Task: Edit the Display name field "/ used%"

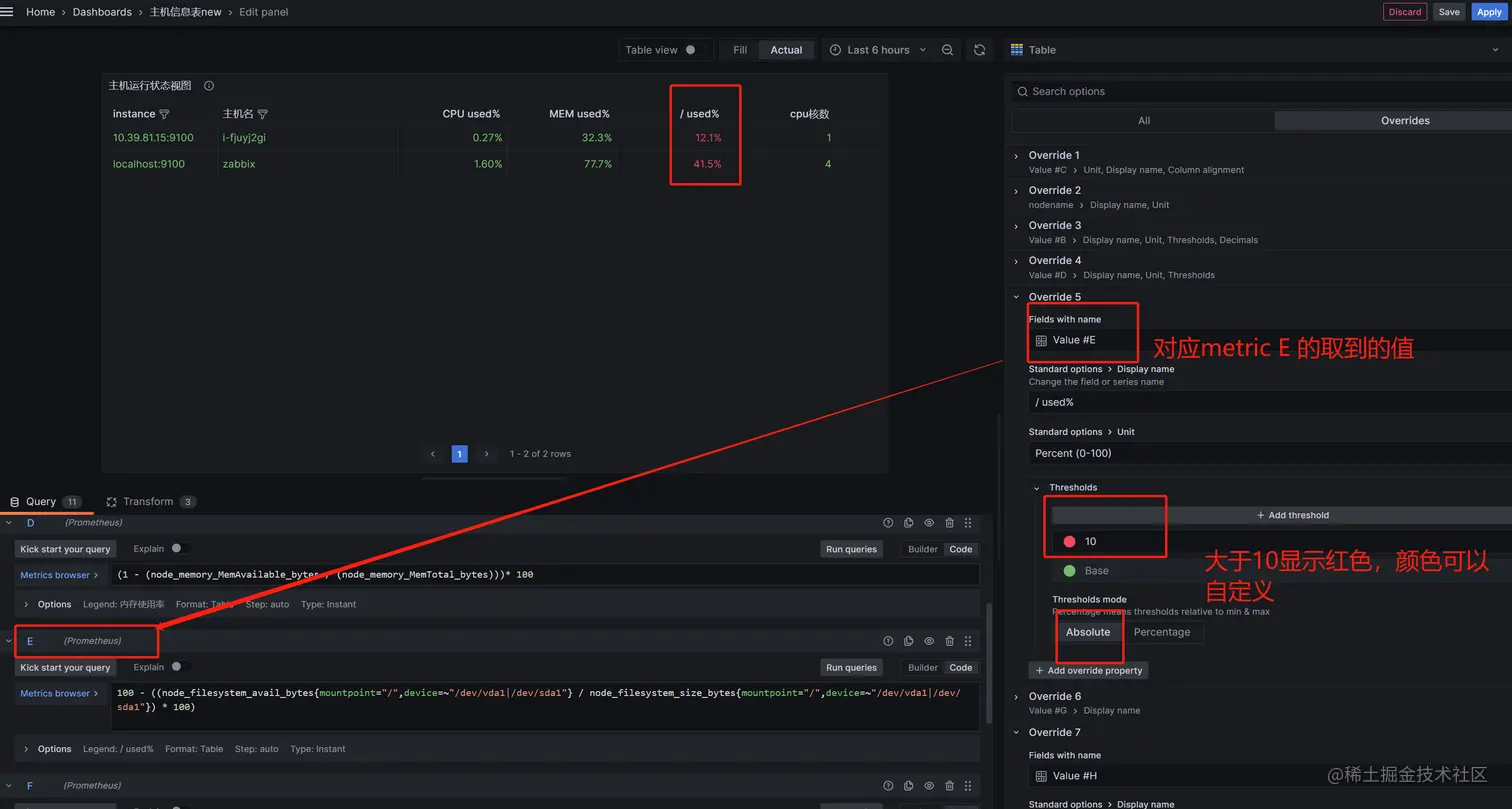Action: pos(1270,402)
